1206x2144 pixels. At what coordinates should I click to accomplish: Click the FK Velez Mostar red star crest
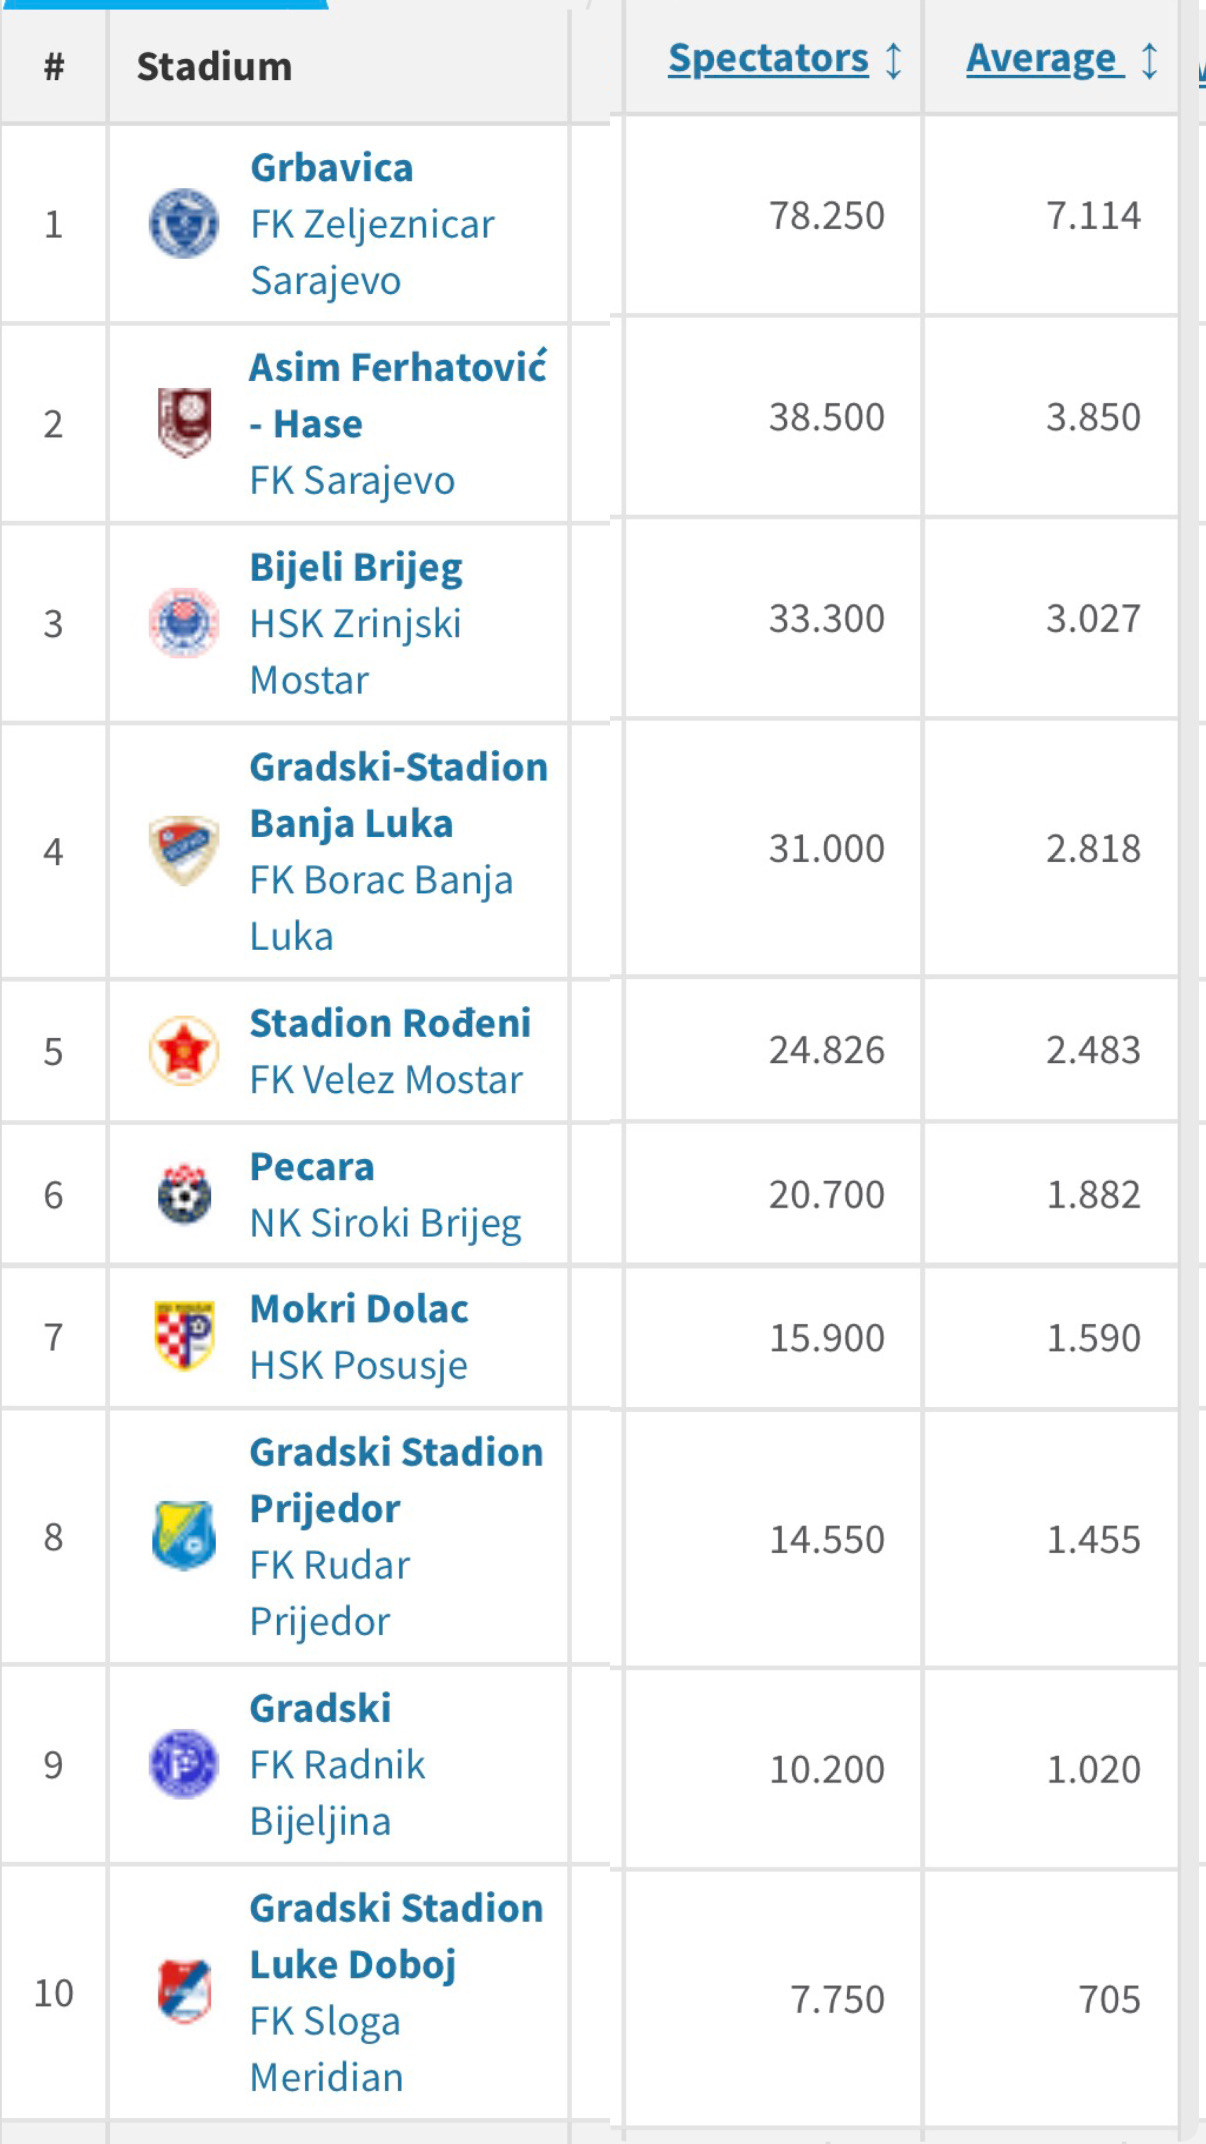[x=184, y=1051]
